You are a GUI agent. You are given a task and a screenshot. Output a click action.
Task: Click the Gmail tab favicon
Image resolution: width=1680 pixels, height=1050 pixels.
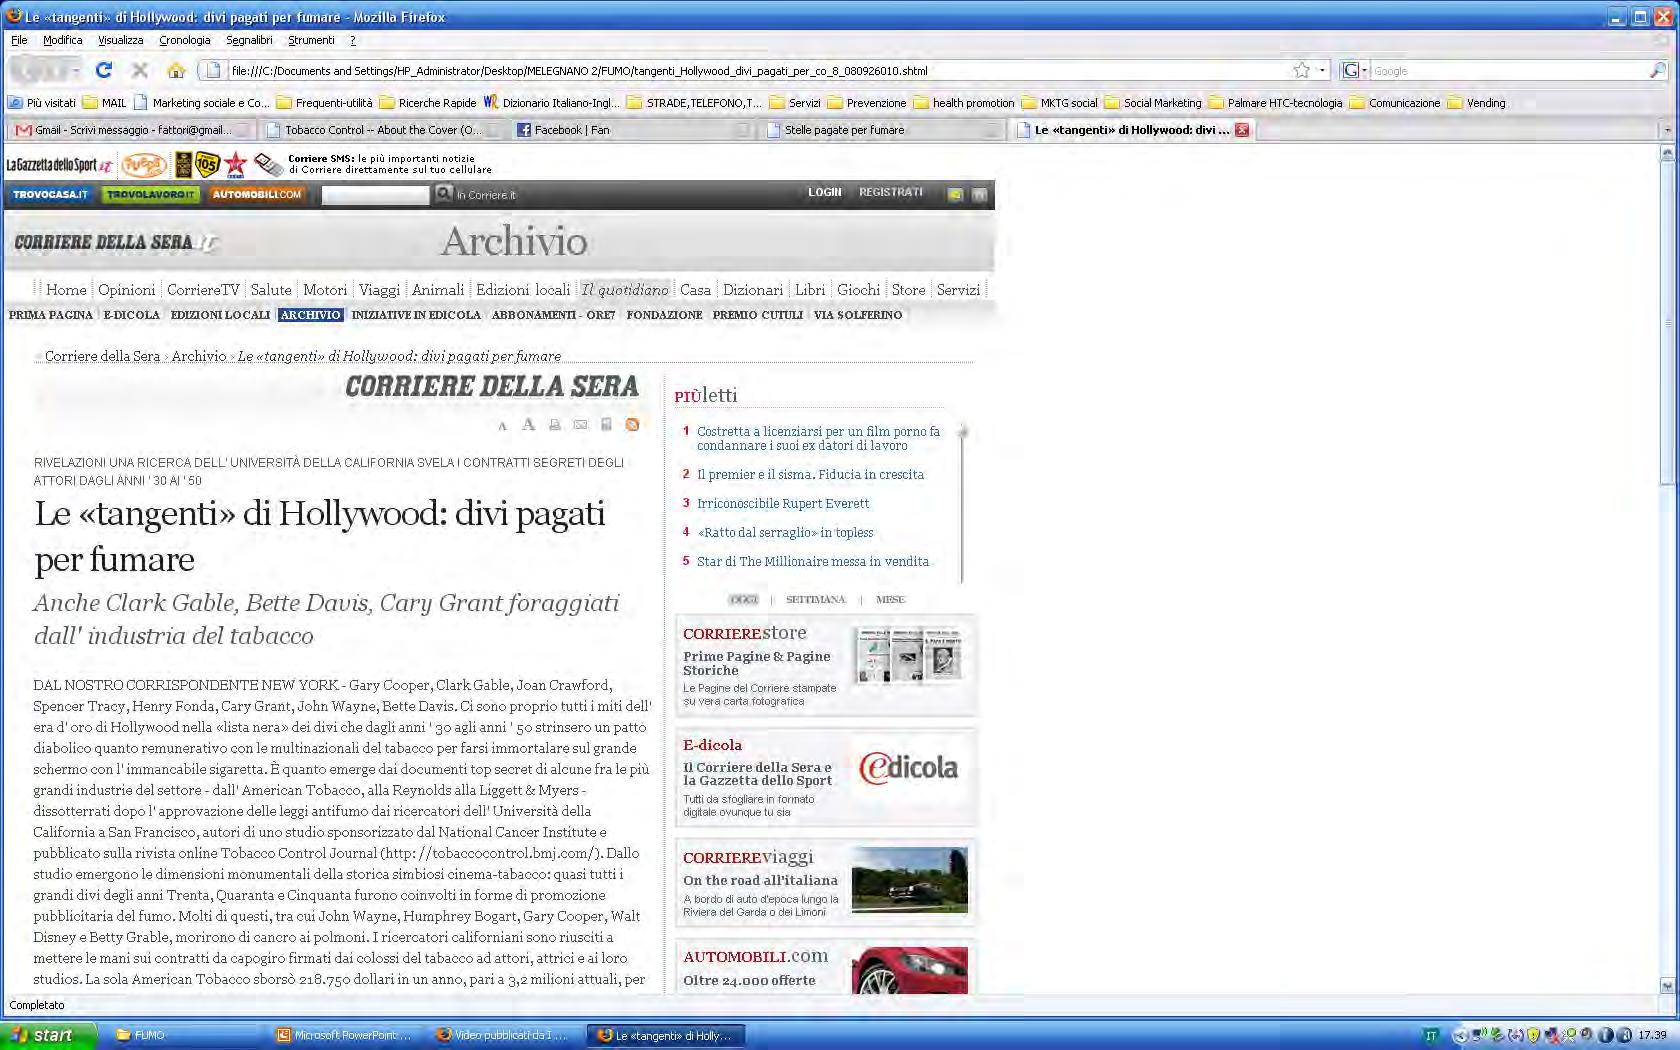[x=24, y=130]
